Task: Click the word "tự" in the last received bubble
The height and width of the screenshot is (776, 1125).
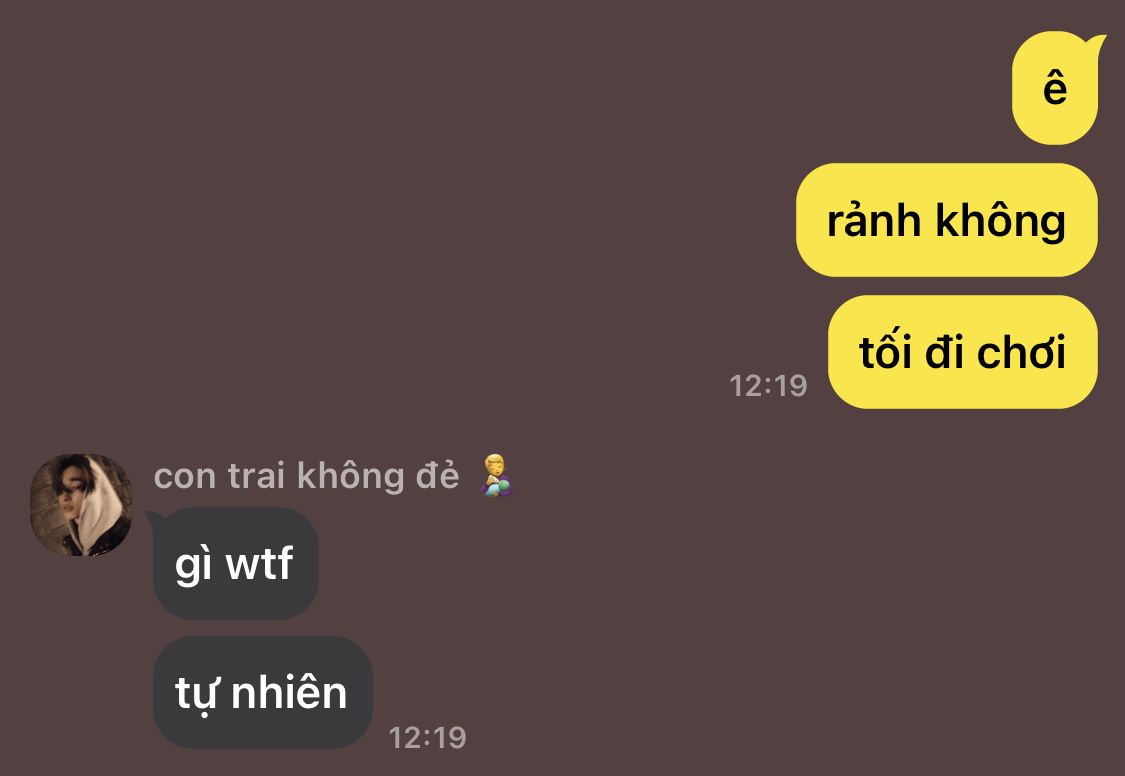Action: (x=195, y=695)
